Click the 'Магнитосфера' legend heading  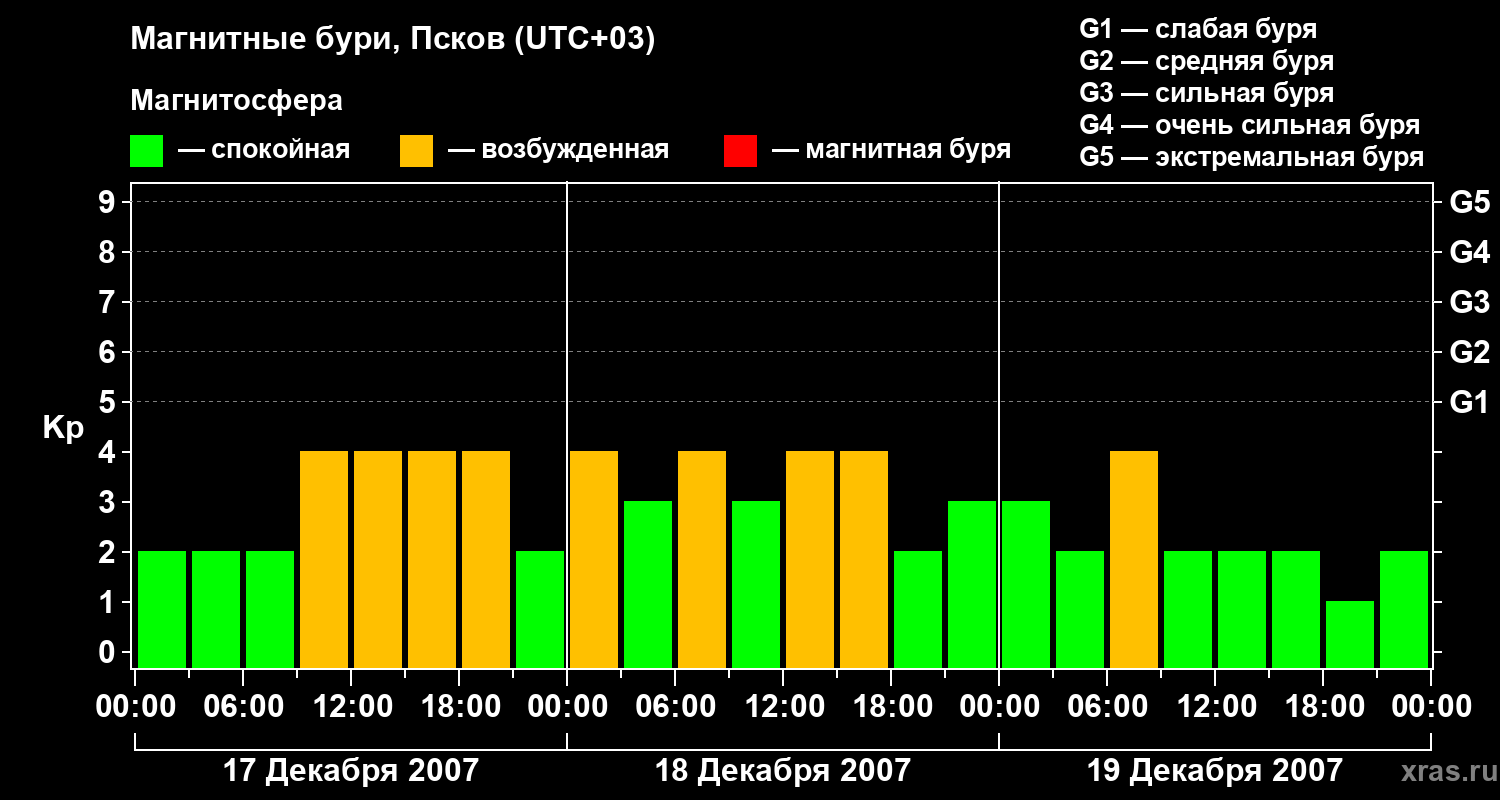pyautogui.click(x=236, y=101)
